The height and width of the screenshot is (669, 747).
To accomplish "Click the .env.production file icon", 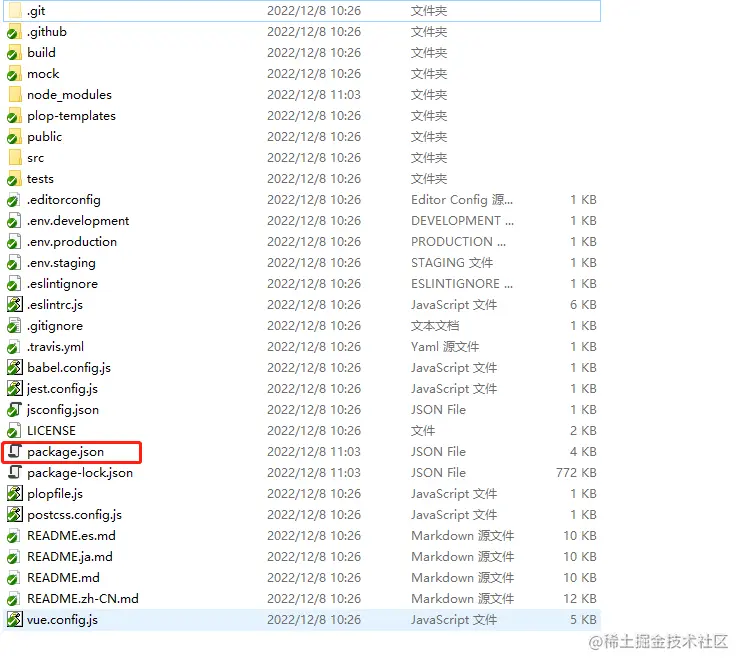I will tap(14, 242).
